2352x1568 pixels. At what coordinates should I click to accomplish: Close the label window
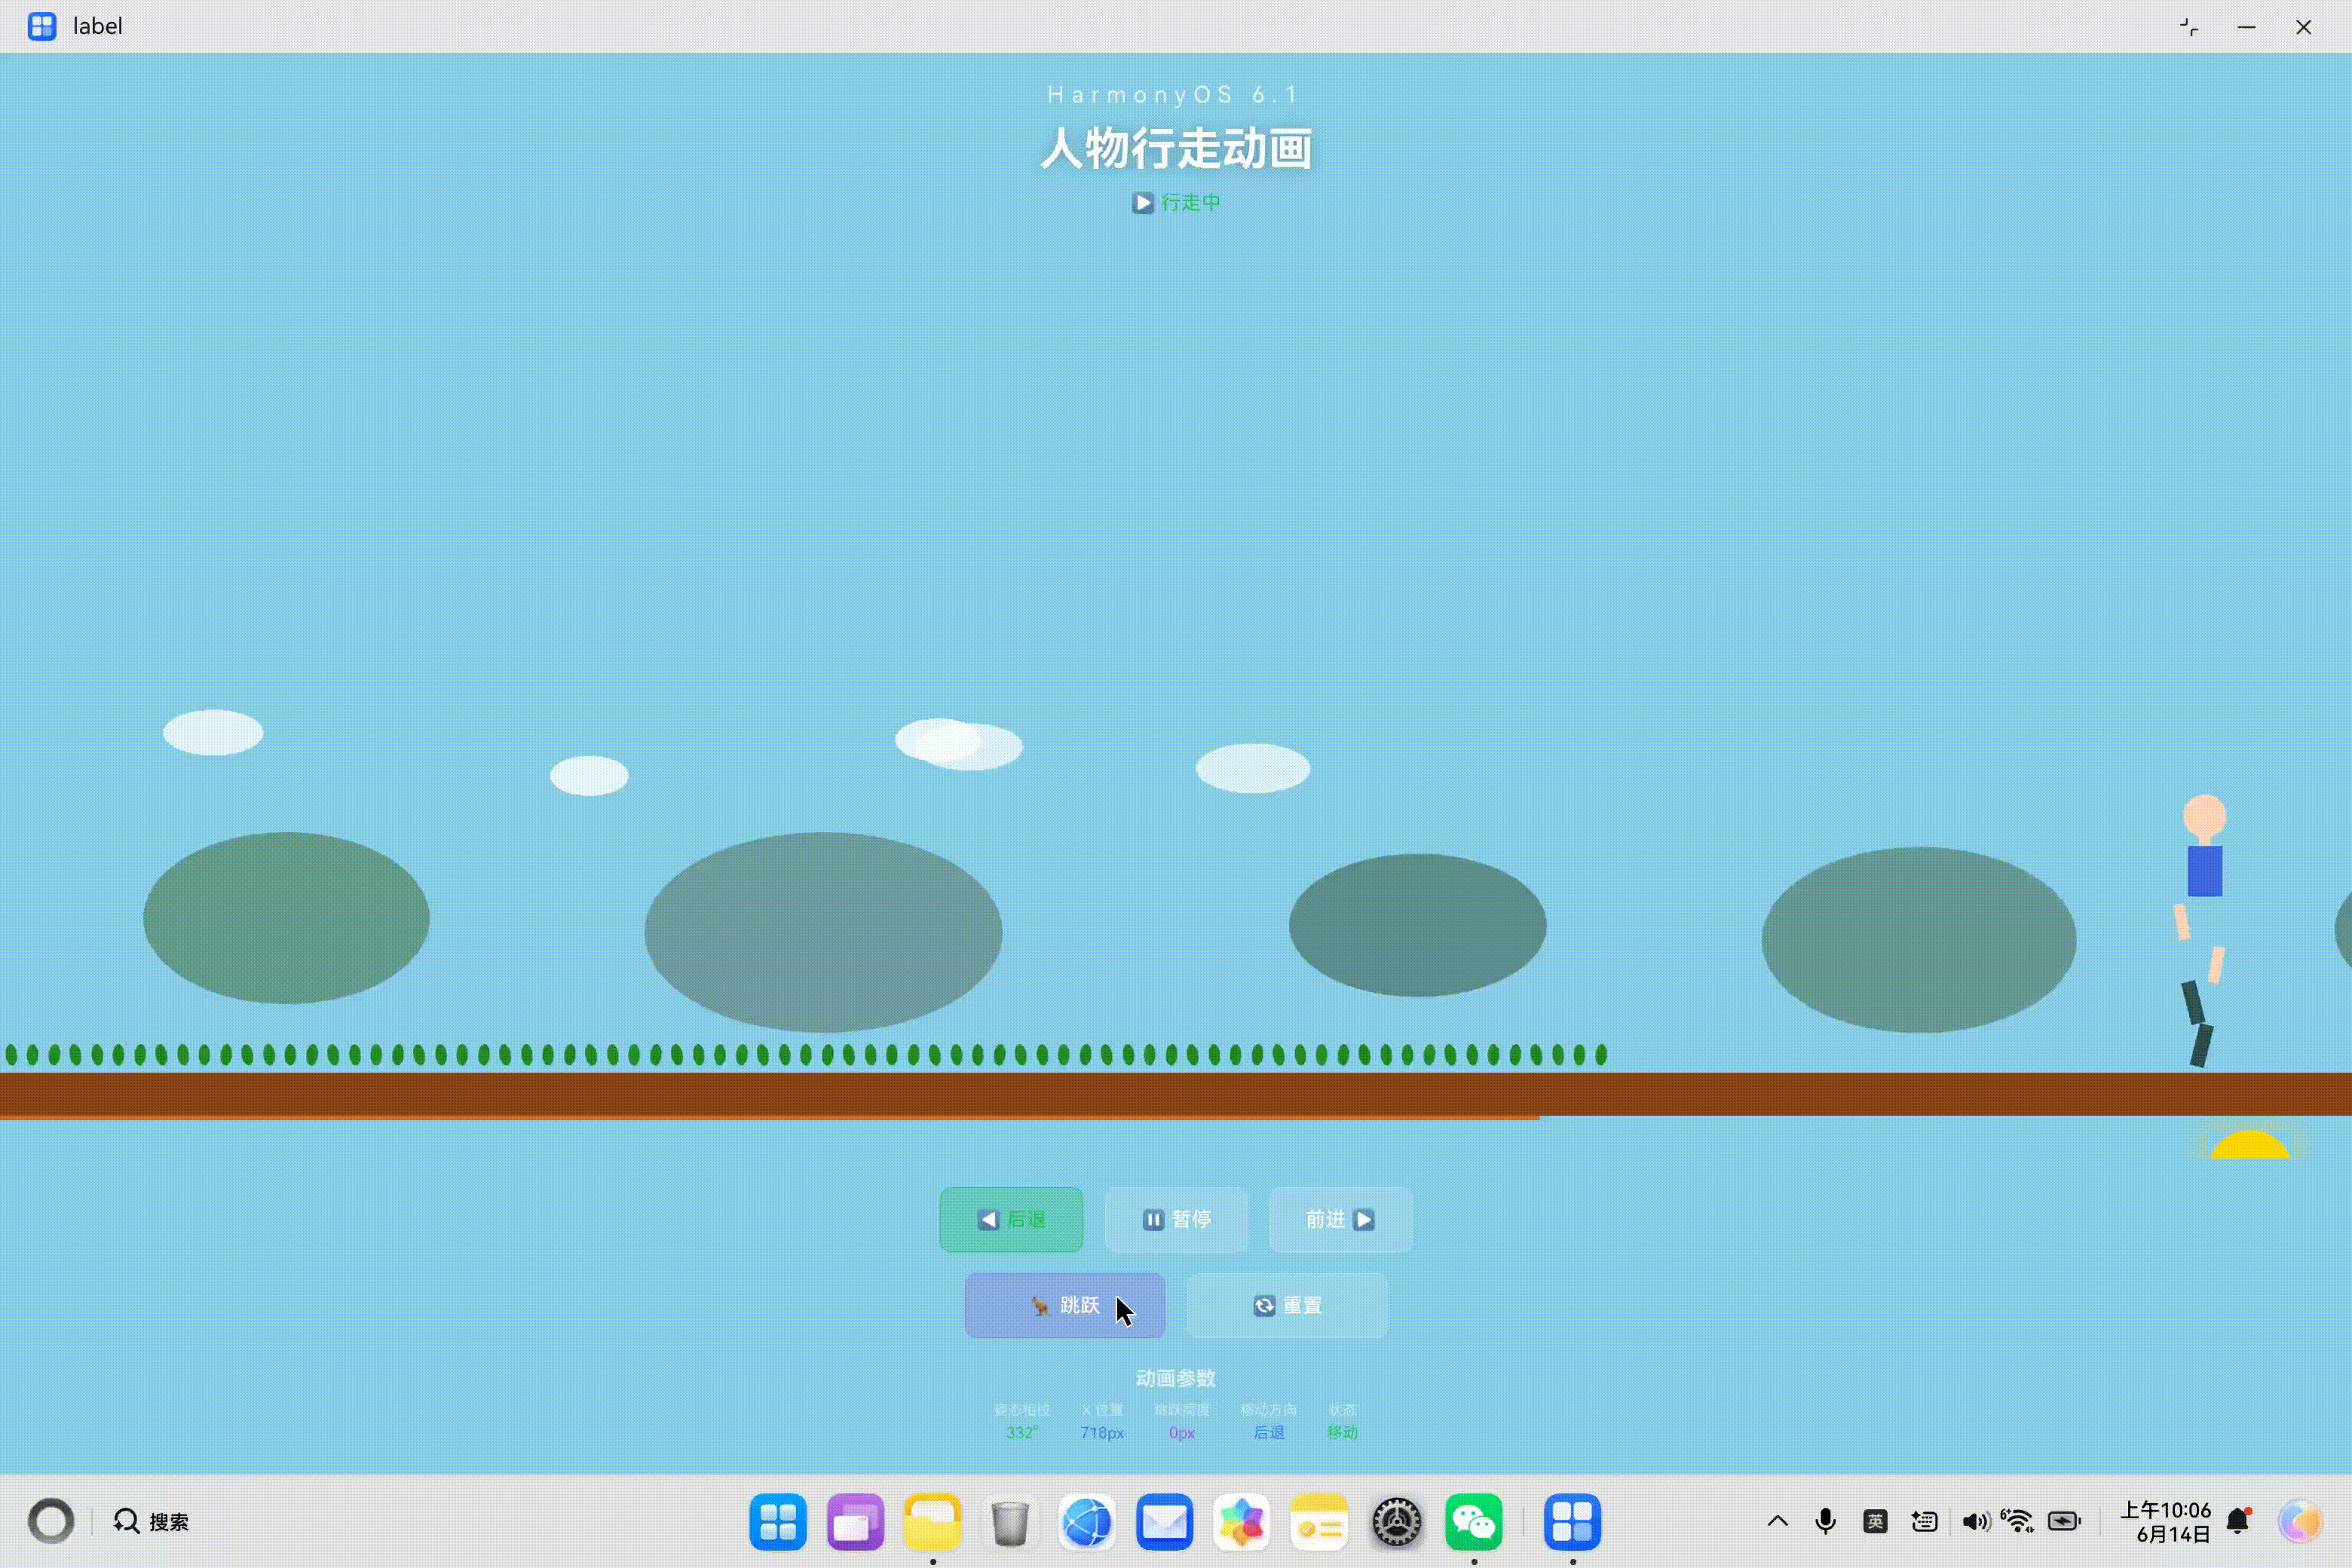tap(2303, 27)
